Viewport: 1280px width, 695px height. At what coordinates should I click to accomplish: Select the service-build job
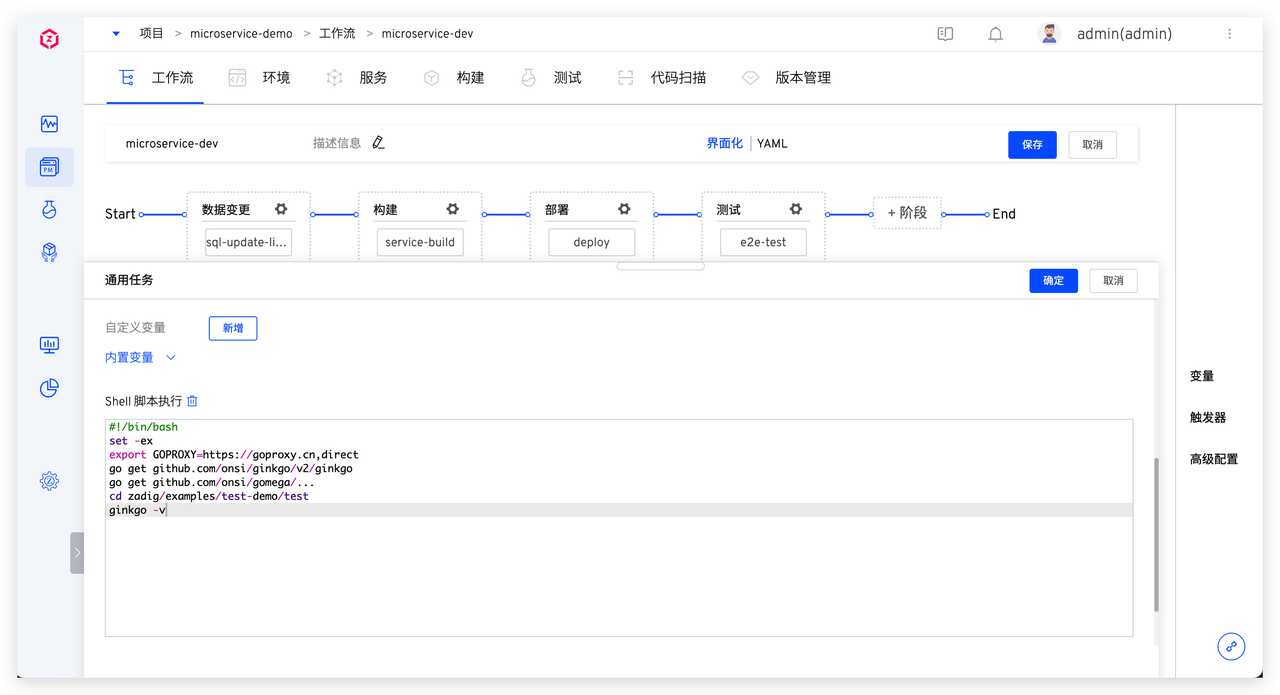(x=420, y=242)
